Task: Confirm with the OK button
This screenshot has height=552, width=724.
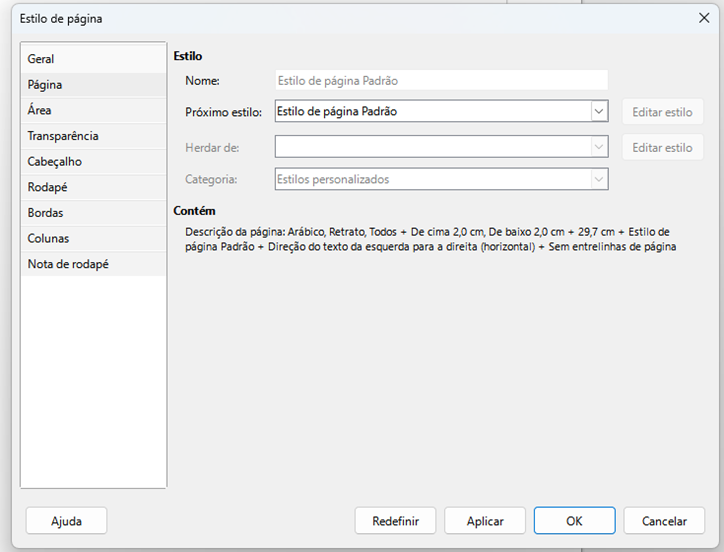Action: [574, 521]
